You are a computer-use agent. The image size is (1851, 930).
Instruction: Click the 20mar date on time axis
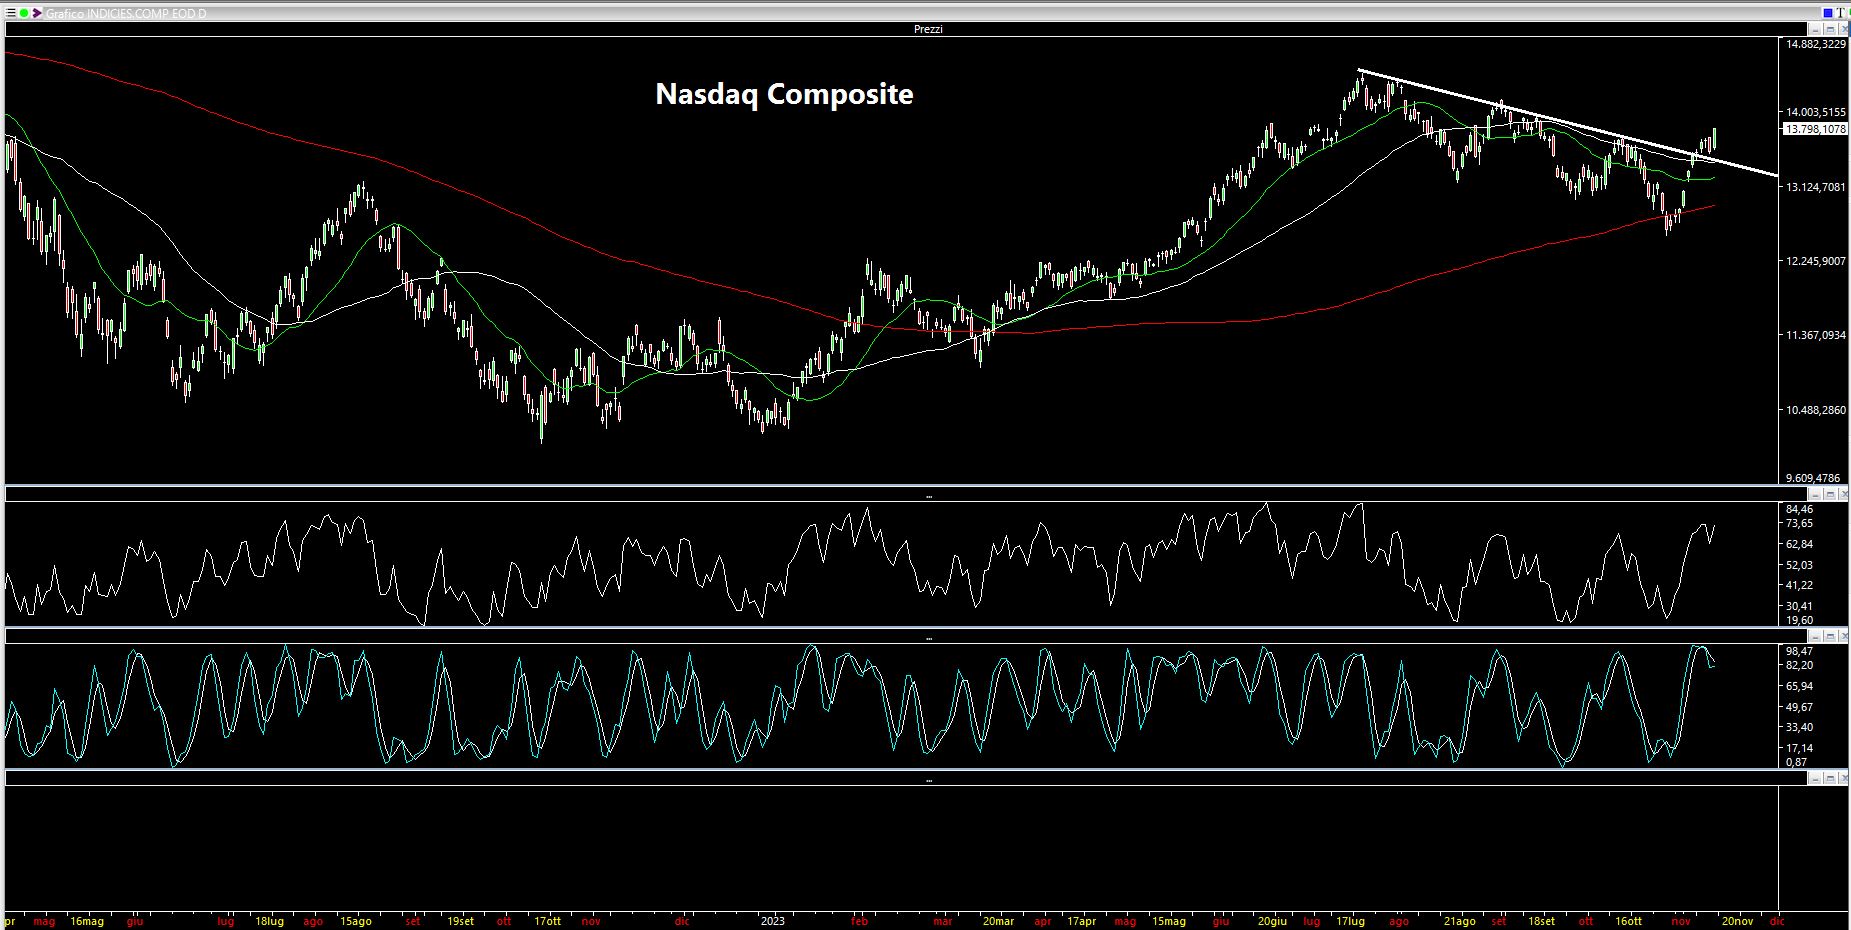(x=998, y=921)
